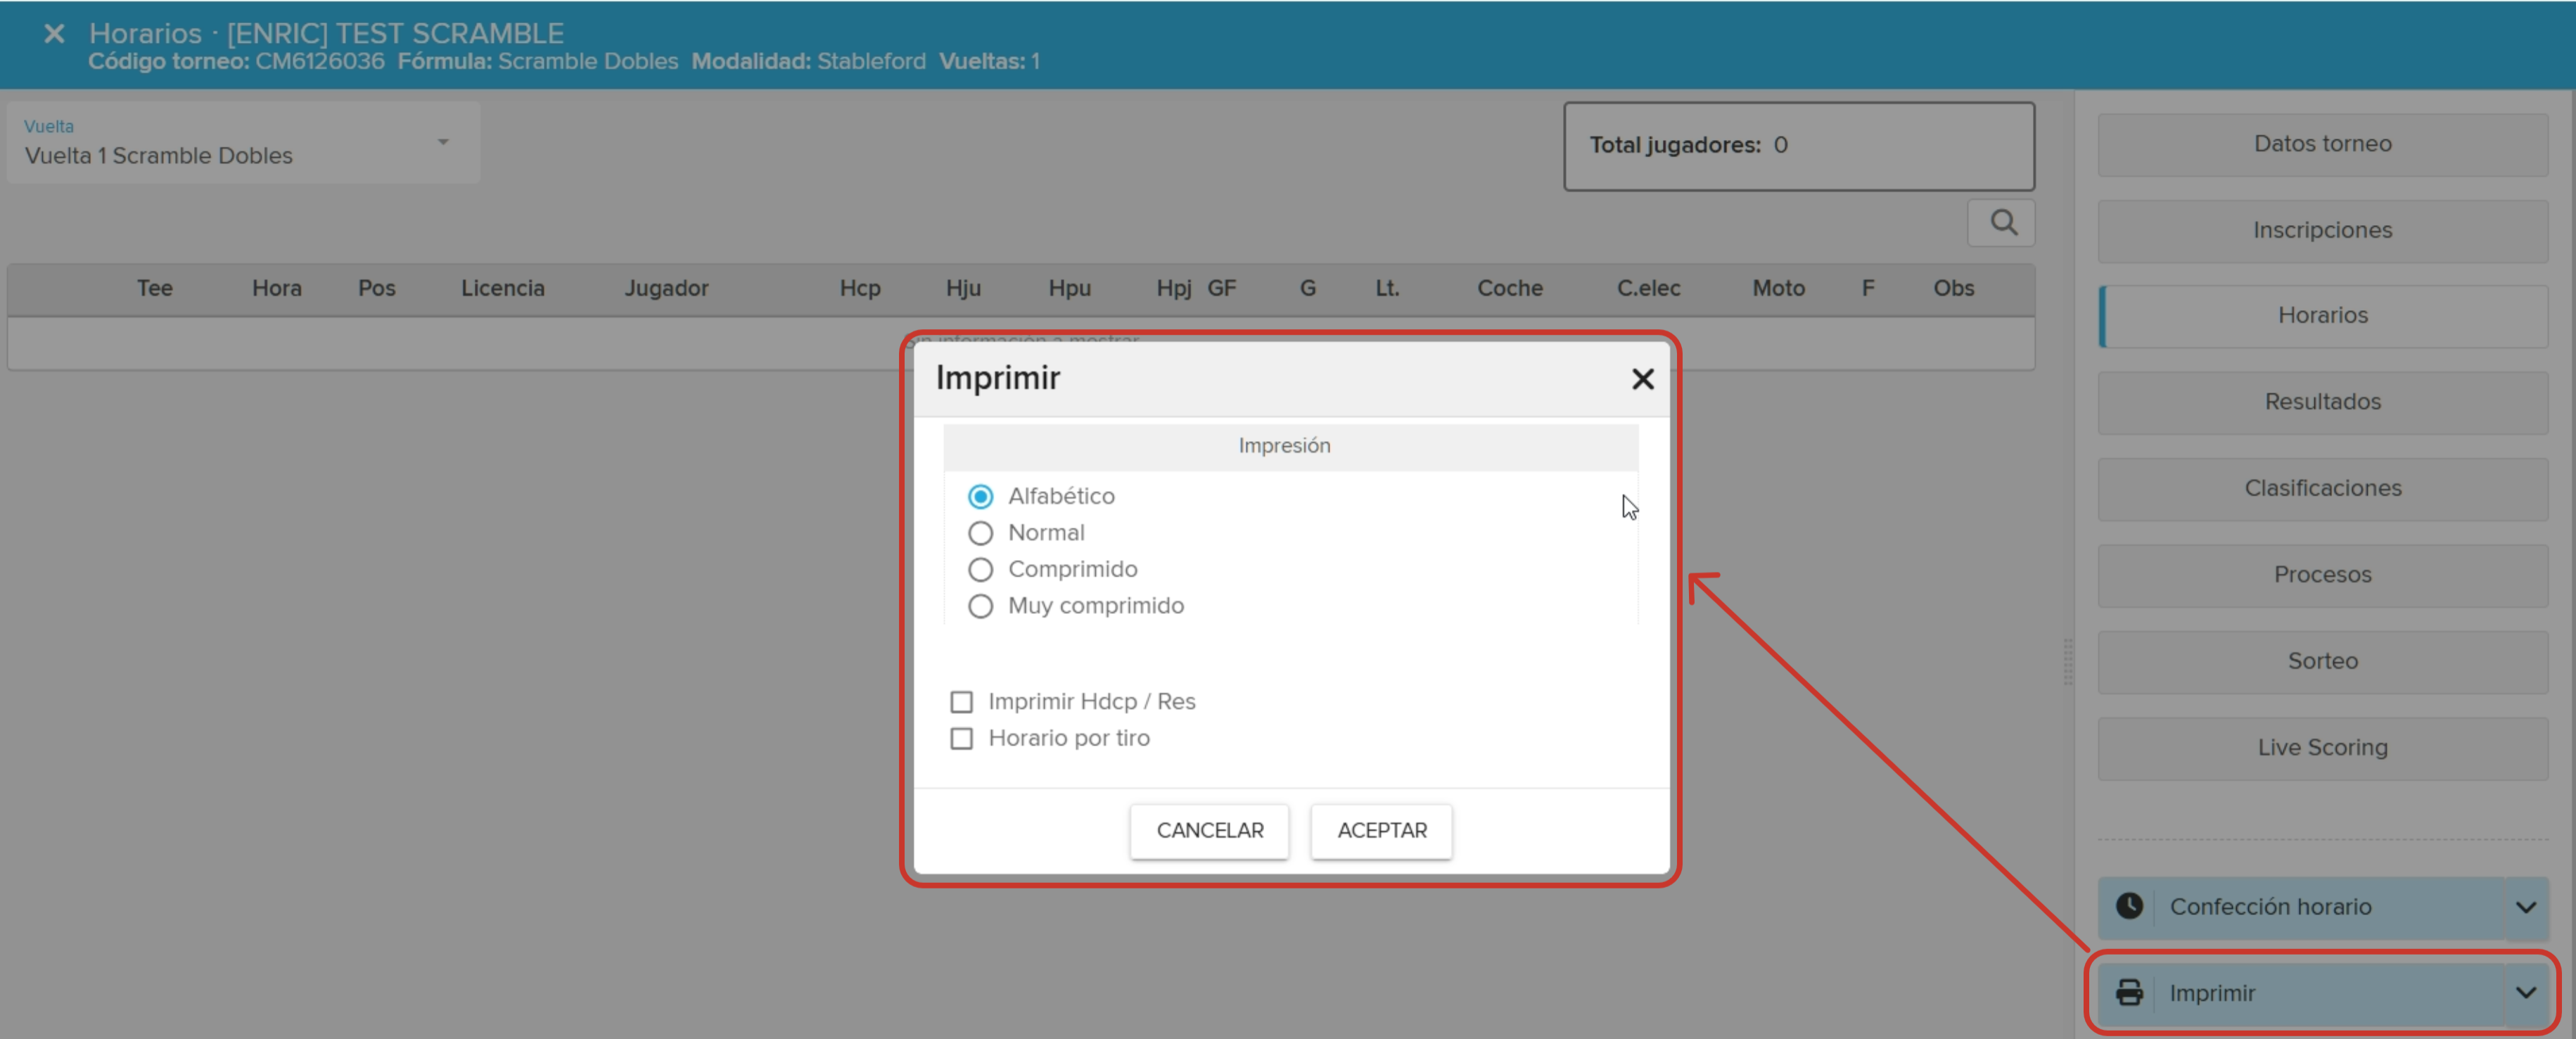This screenshot has width=2576, height=1039.
Task: Go to the Inscripciones section
Action: click(x=2322, y=230)
